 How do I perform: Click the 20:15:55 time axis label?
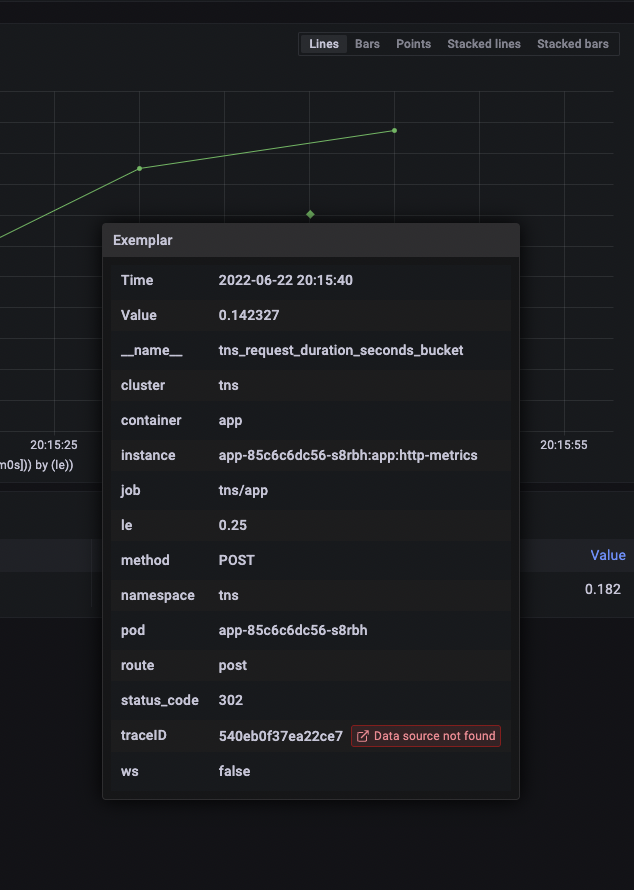tap(564, 444)
